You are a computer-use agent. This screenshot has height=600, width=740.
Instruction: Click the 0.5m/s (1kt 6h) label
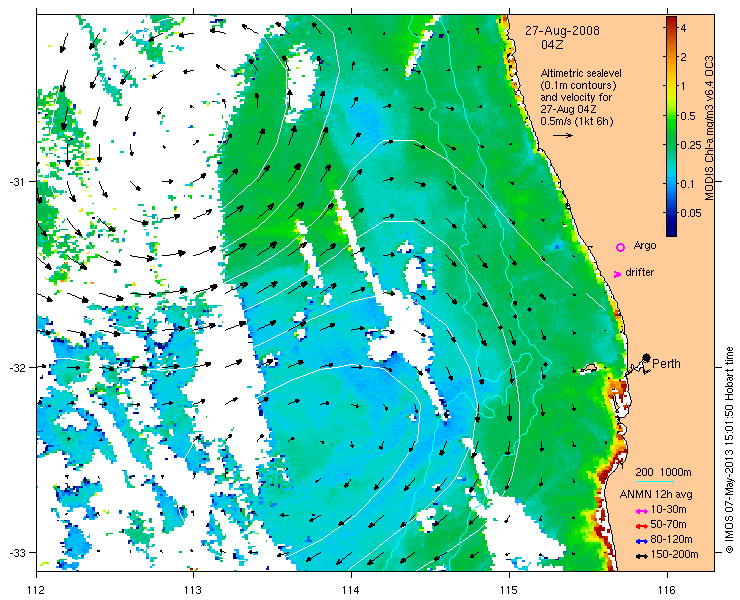click(x=577, y=121)
